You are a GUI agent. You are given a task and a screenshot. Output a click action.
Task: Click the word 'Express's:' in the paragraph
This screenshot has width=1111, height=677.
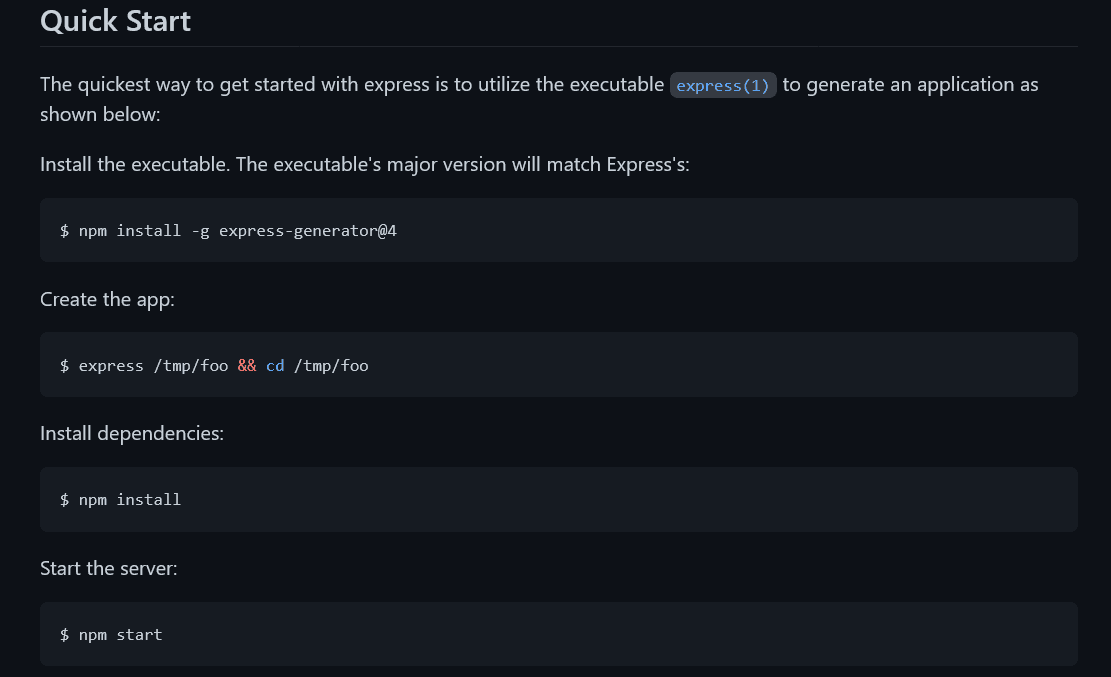point(648,164)
